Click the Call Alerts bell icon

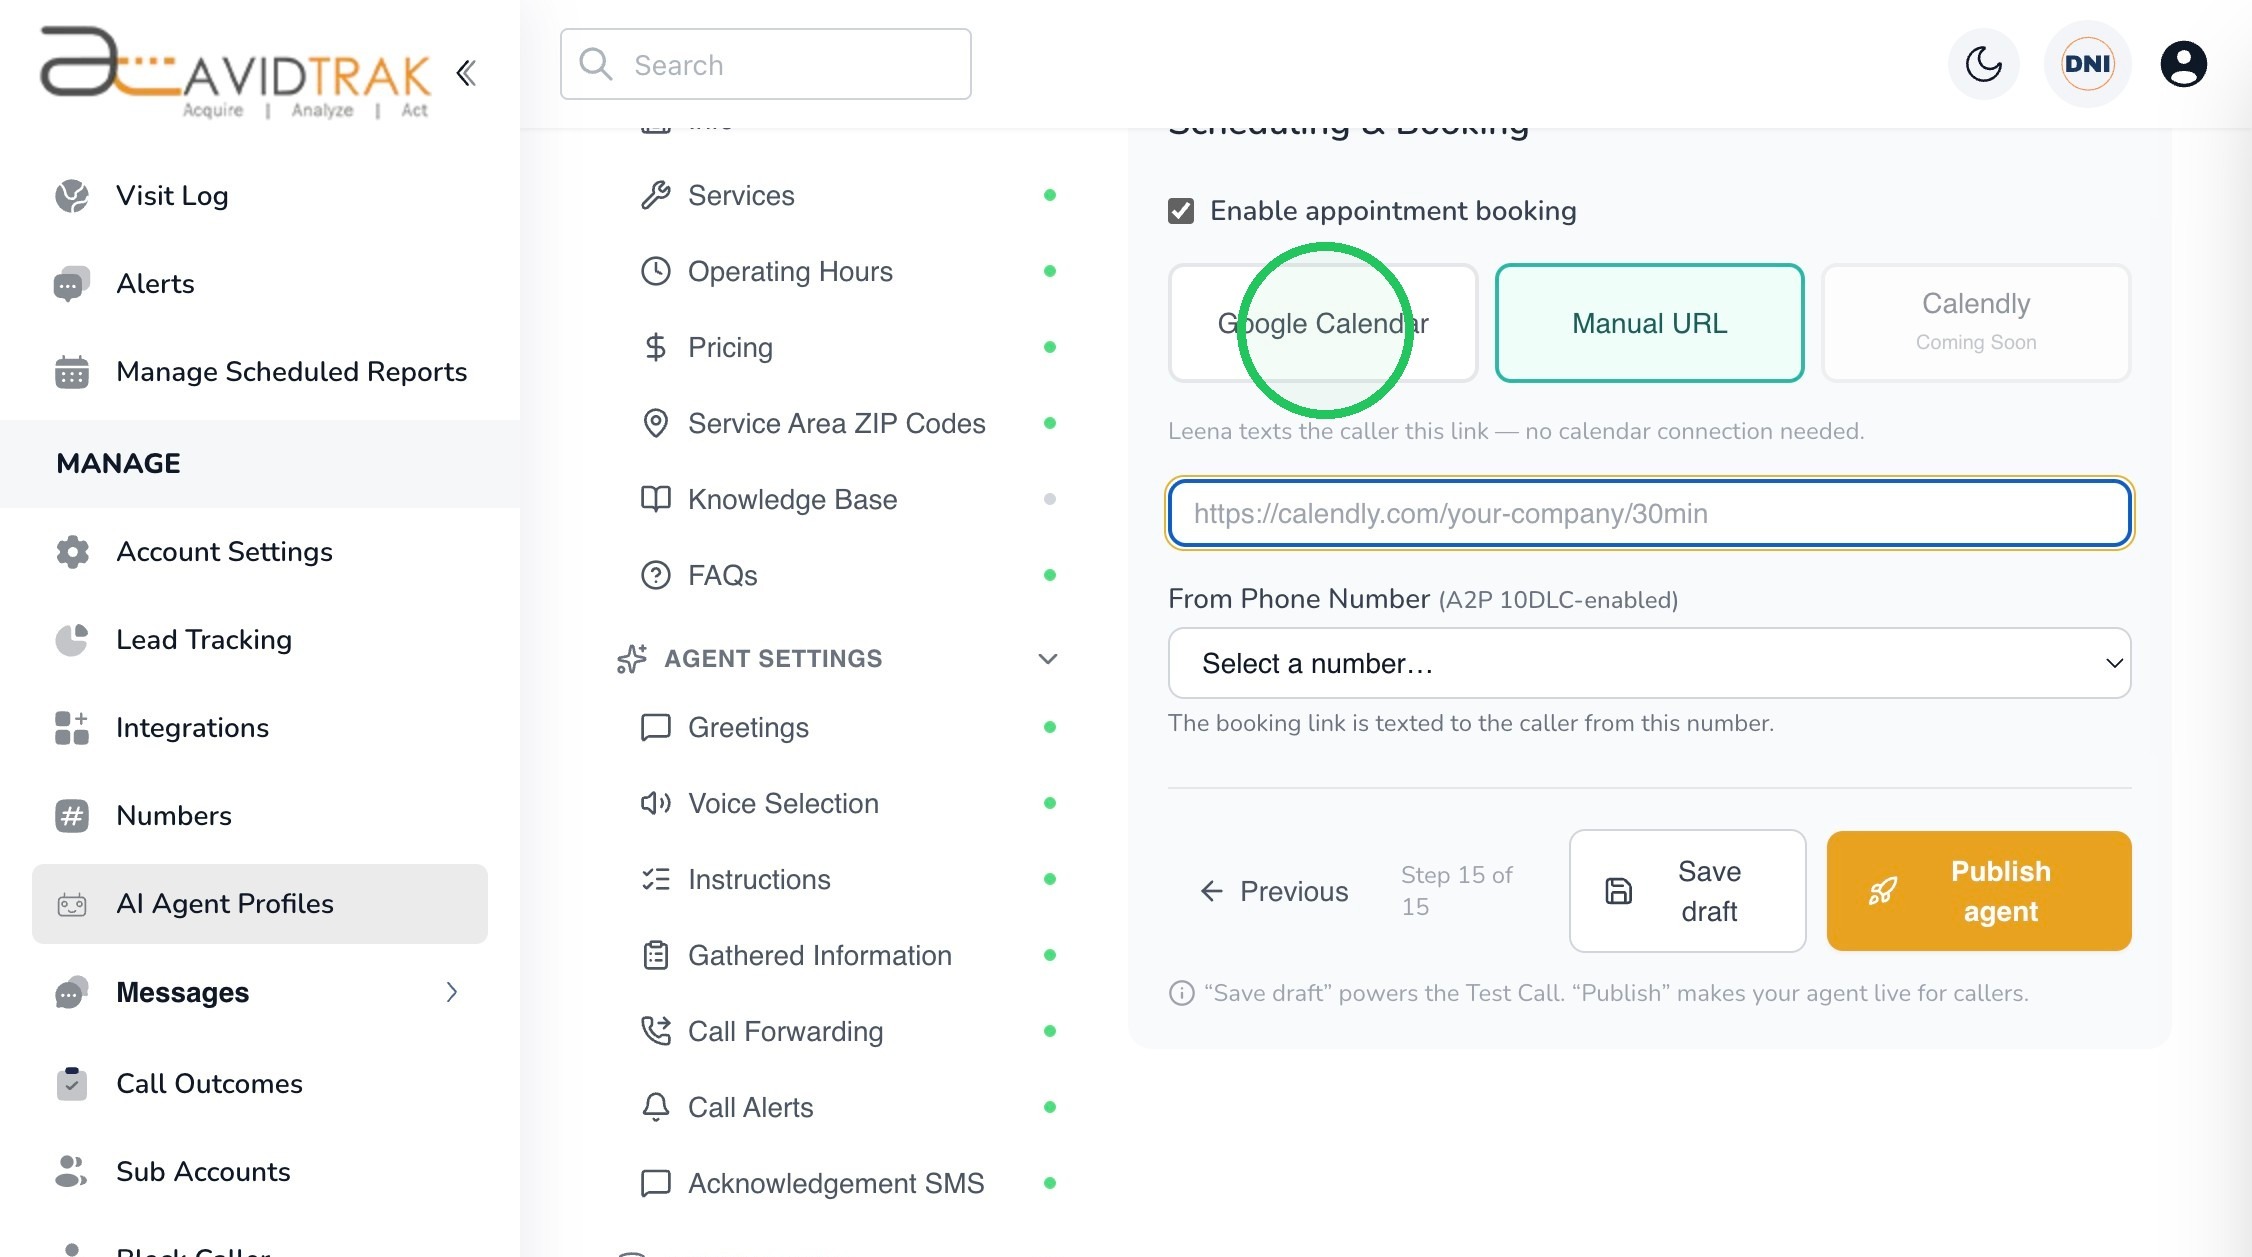coord(655,1108)
